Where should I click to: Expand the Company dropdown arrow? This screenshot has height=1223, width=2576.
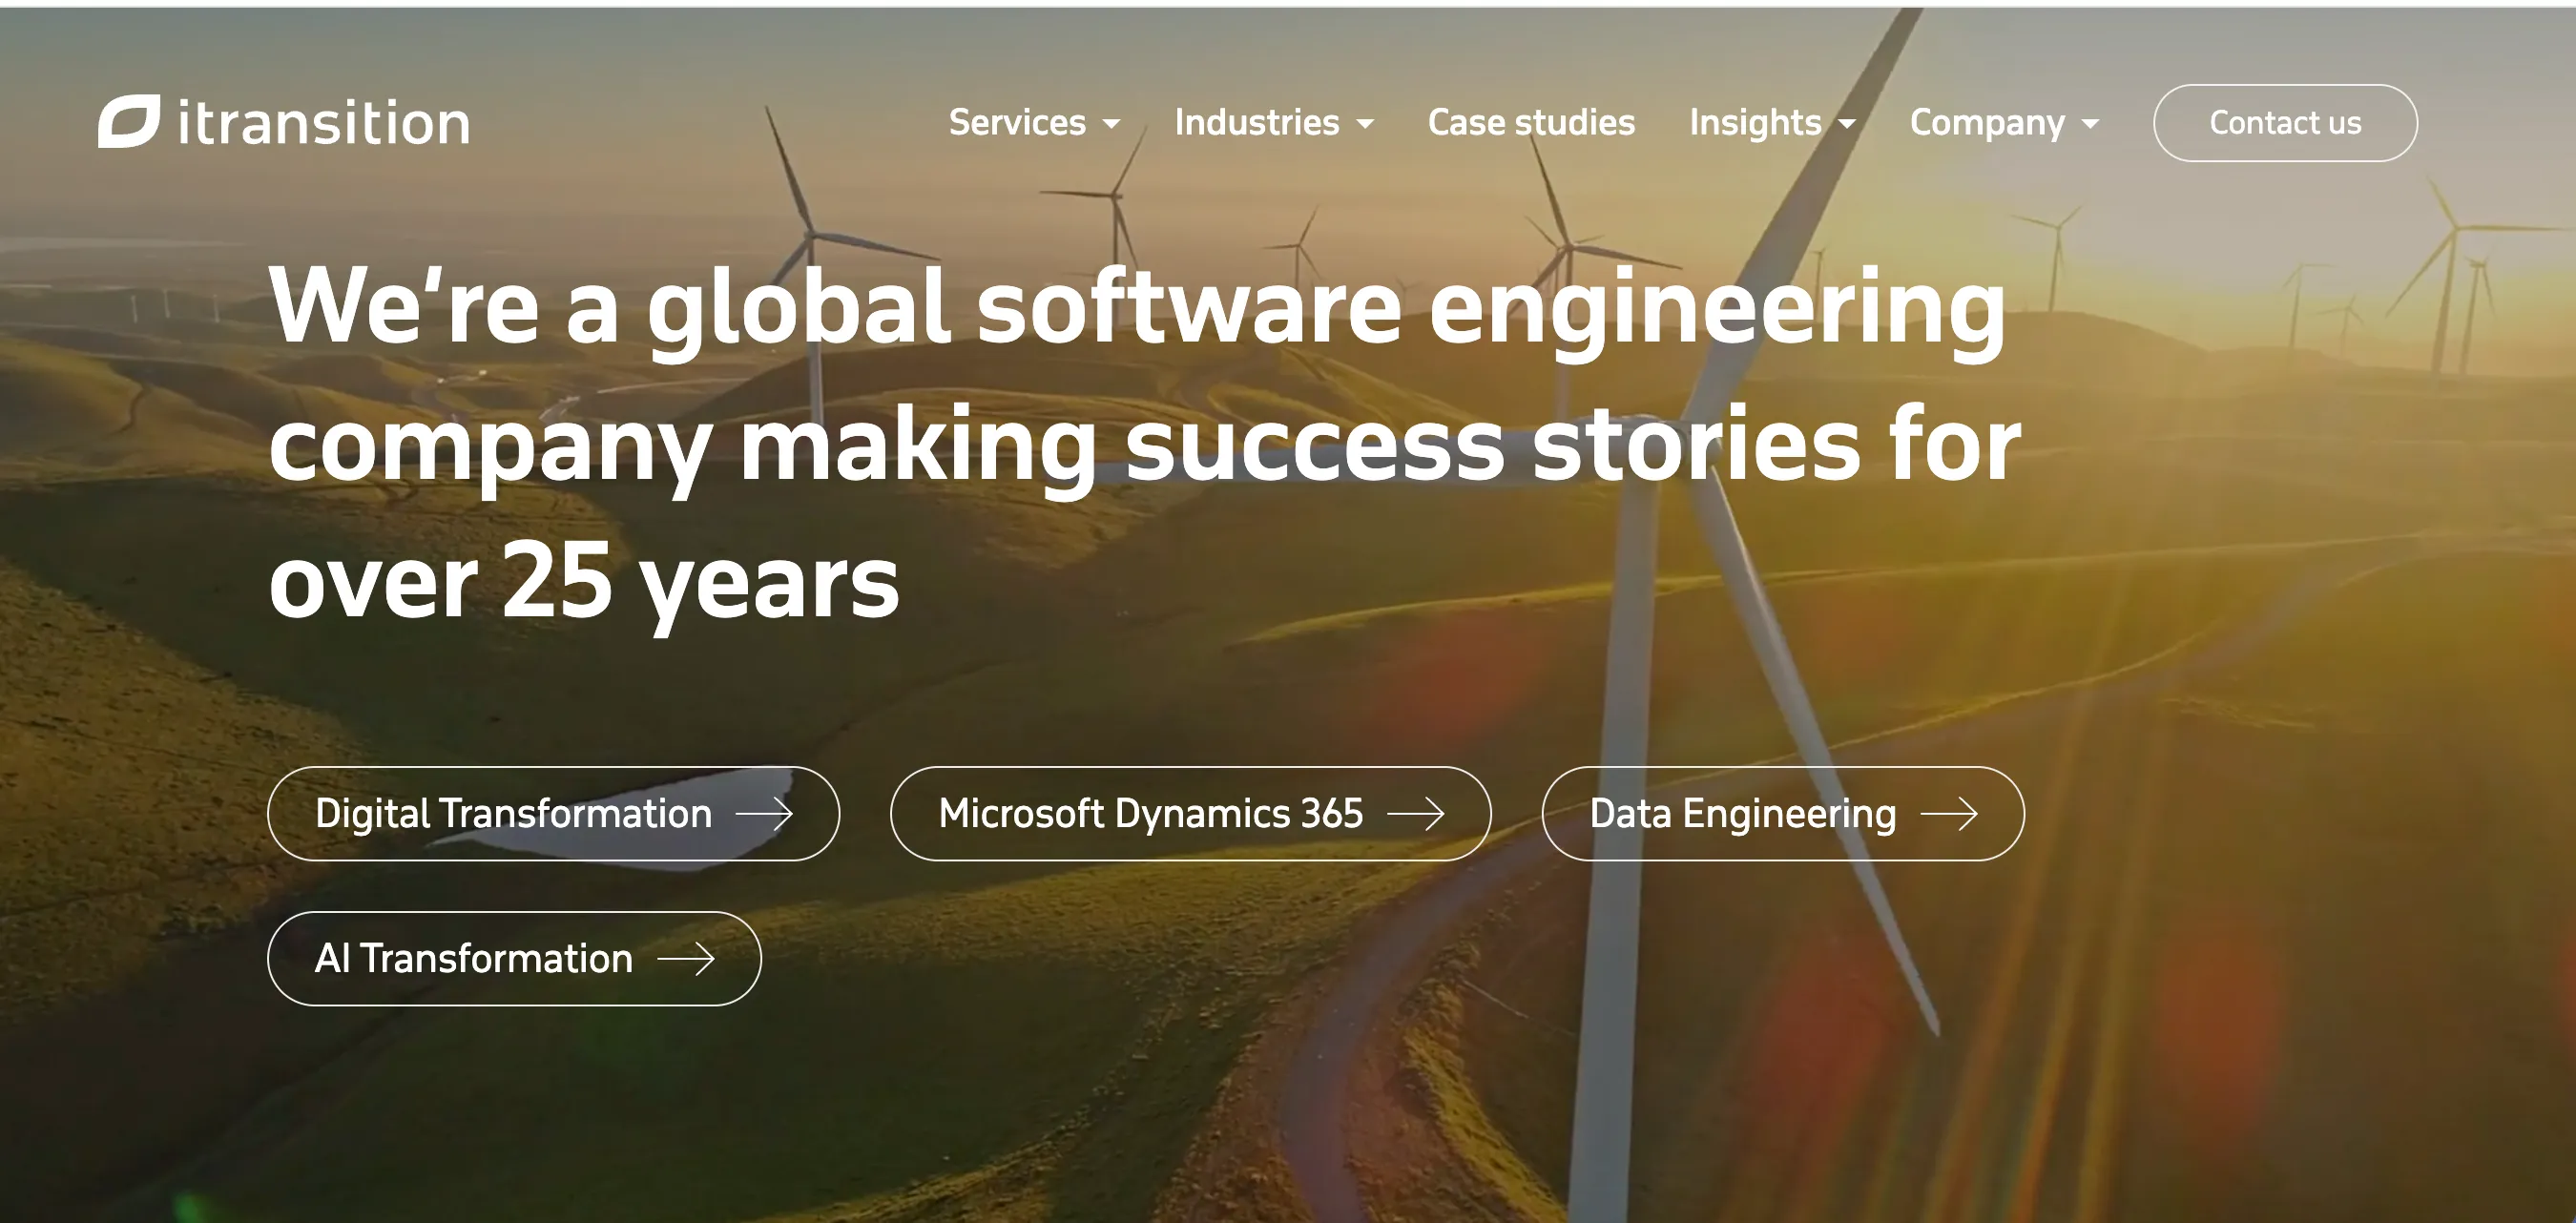(x=2090, y=124)
